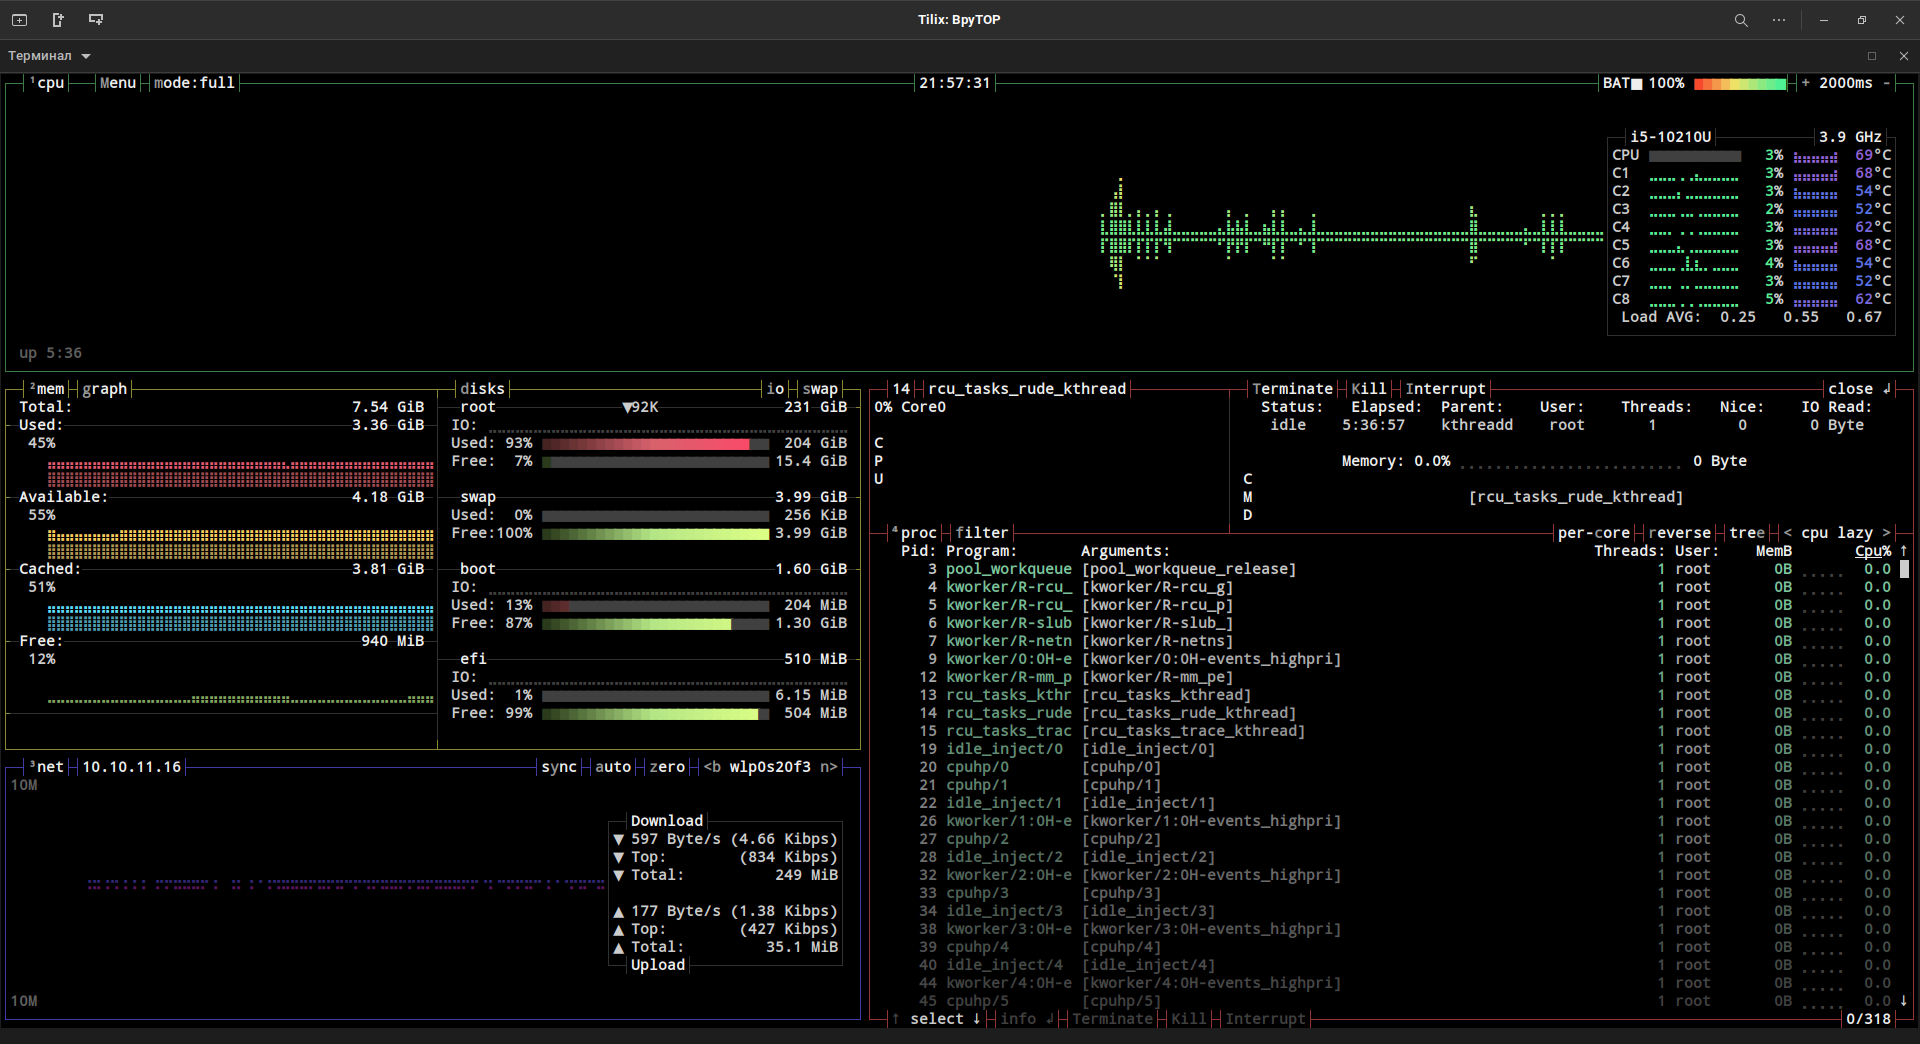Click the filter input in proc box
The width and height of the screenshot is (1920, 1044).
tap(981, 533)
